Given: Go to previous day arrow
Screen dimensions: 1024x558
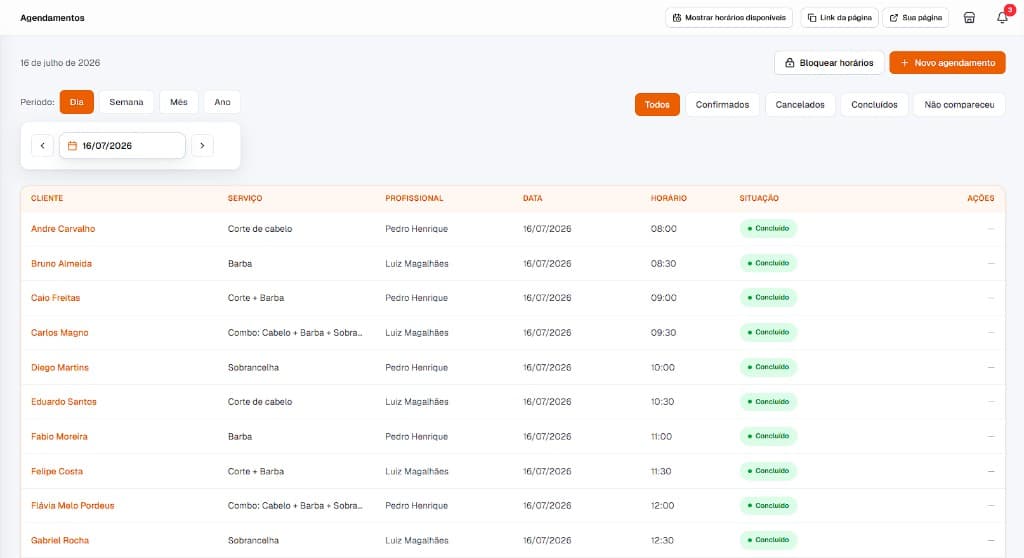Looking at the screenshot, I should pos(42,146).
